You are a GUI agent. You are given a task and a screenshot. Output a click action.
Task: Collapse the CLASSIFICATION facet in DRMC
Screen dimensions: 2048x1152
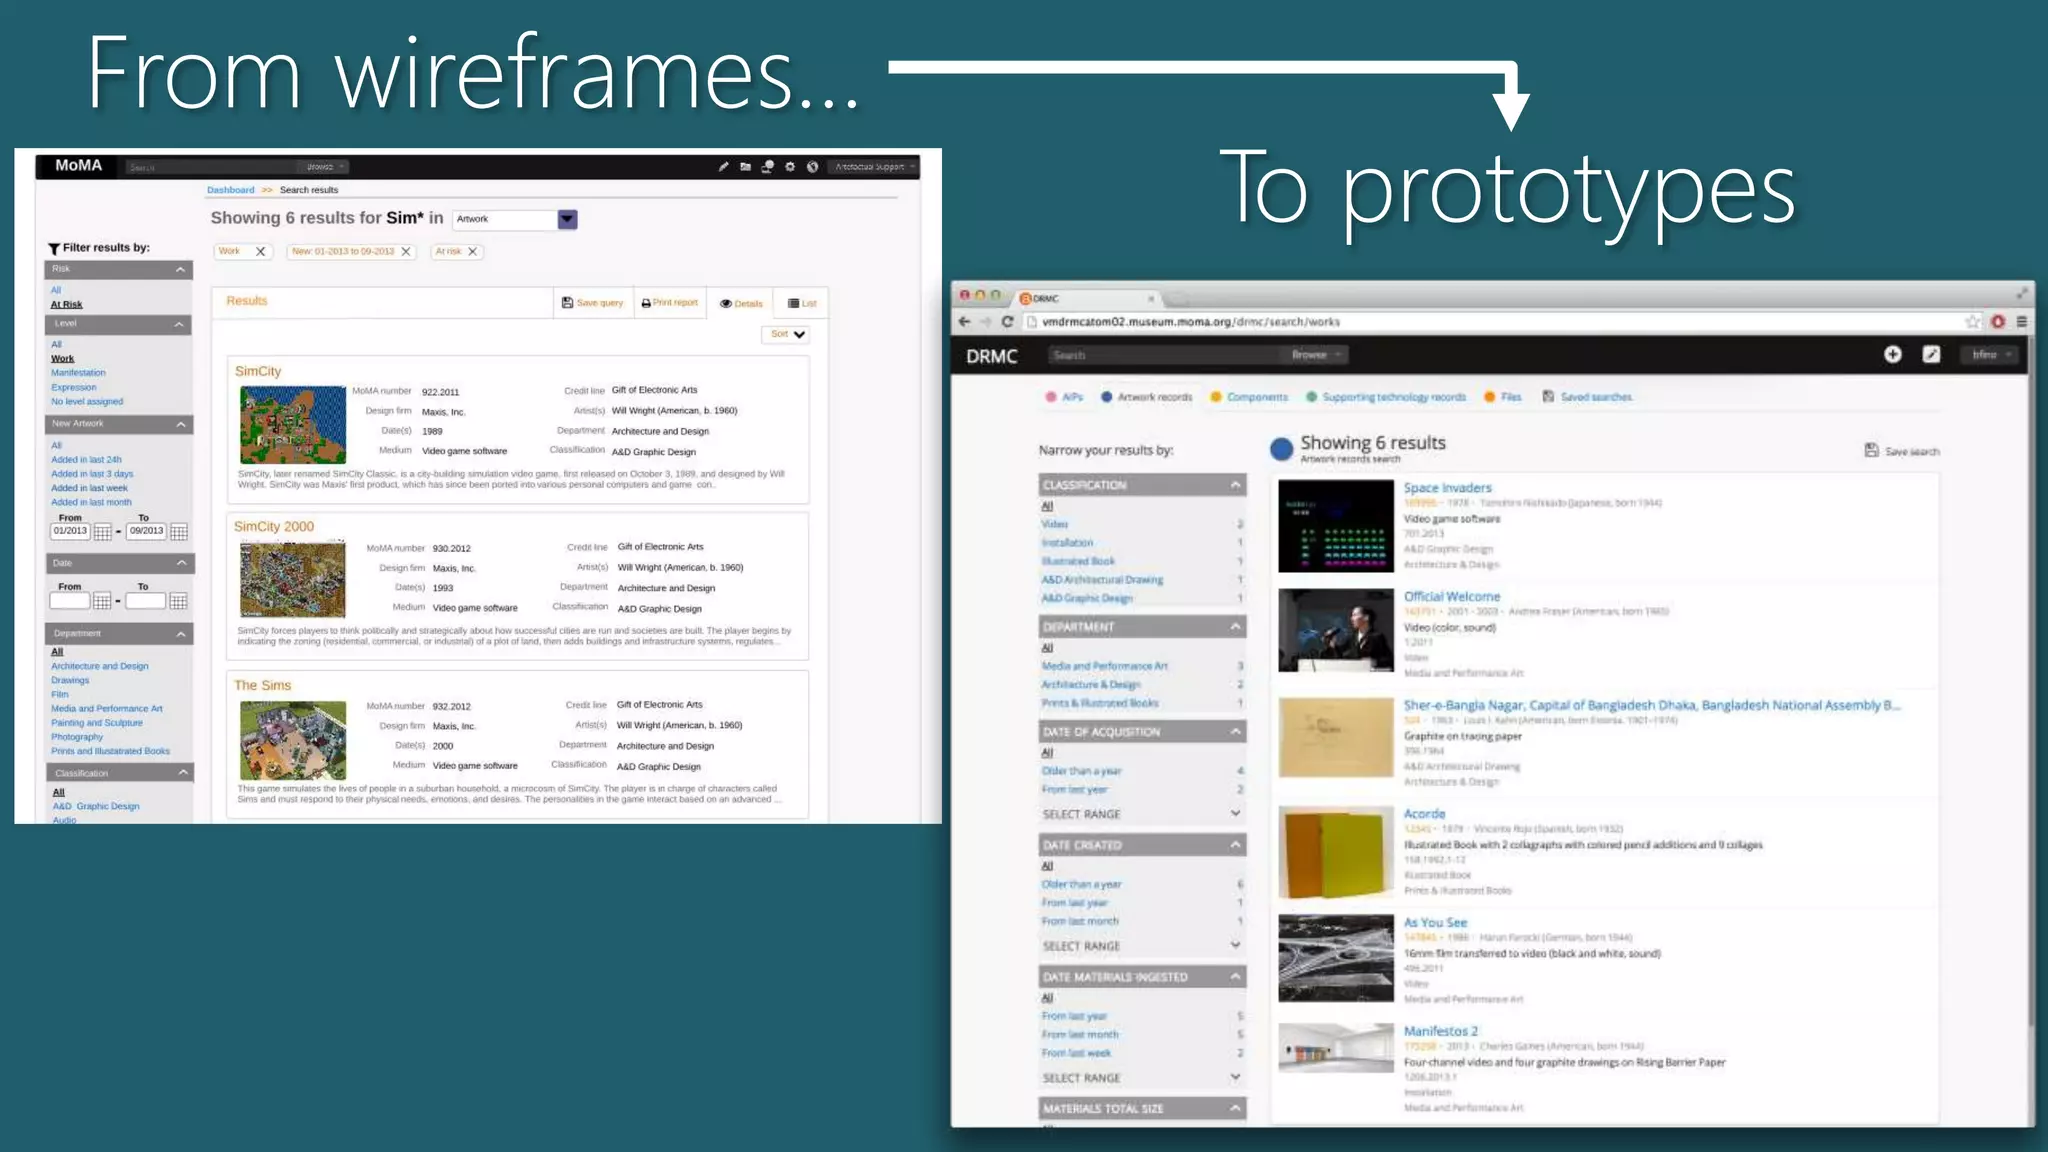[x=1236, y=485]
